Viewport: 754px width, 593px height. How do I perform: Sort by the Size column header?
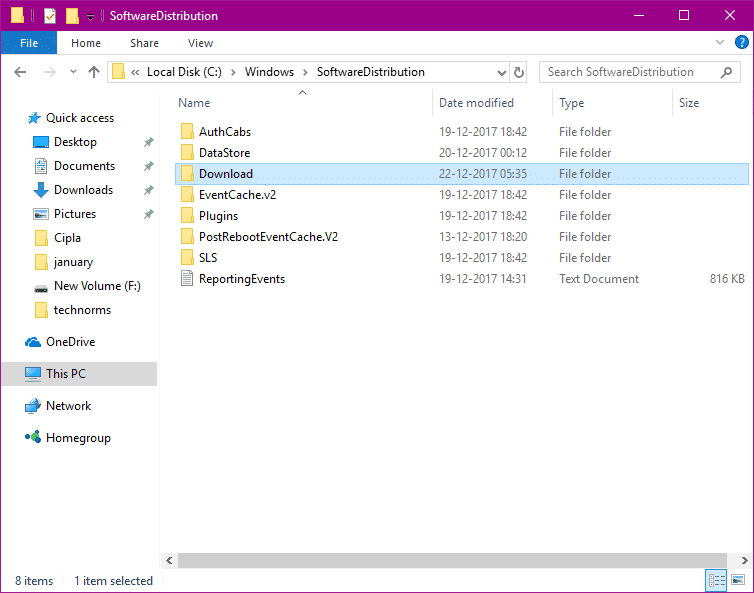click(689, 102)
